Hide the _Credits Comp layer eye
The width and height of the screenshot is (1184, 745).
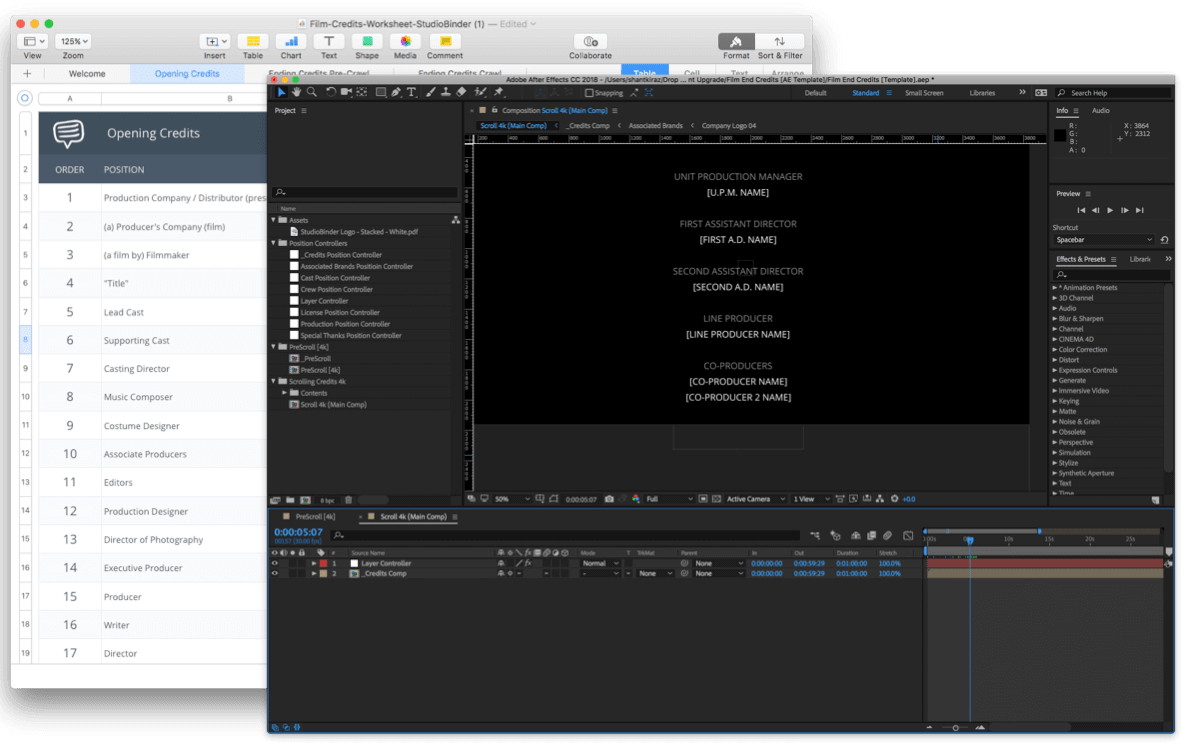point(274,574)
